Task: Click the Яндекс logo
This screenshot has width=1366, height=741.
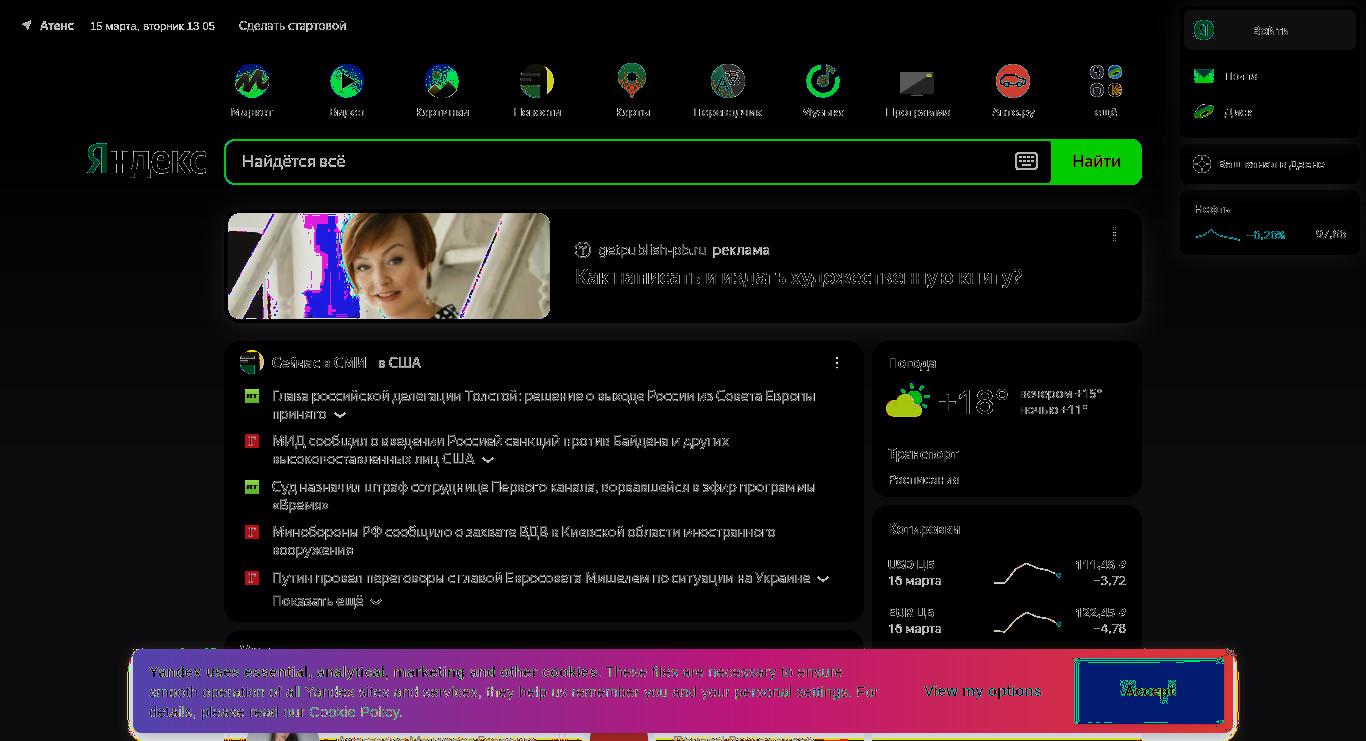Action: (x=146, y=160)
